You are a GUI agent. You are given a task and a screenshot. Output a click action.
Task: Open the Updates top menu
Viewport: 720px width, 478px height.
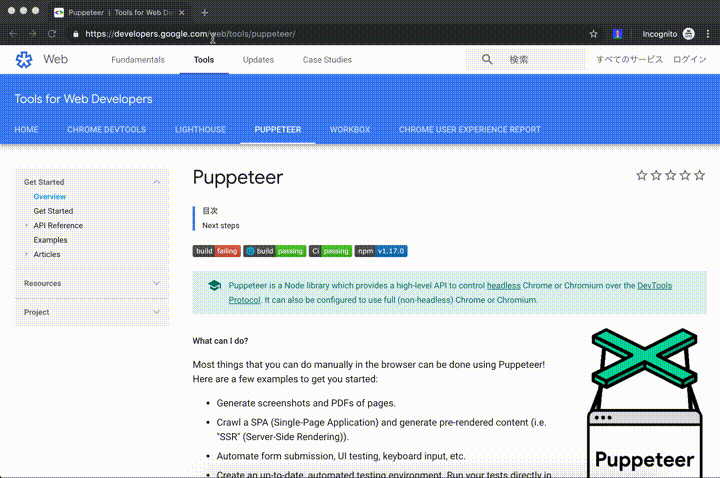coord(258,60)
